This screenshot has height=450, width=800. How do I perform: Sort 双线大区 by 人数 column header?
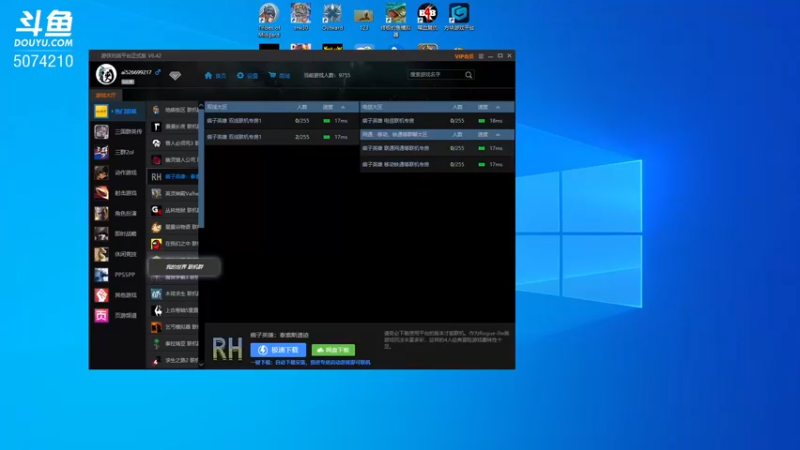point(302,107)
